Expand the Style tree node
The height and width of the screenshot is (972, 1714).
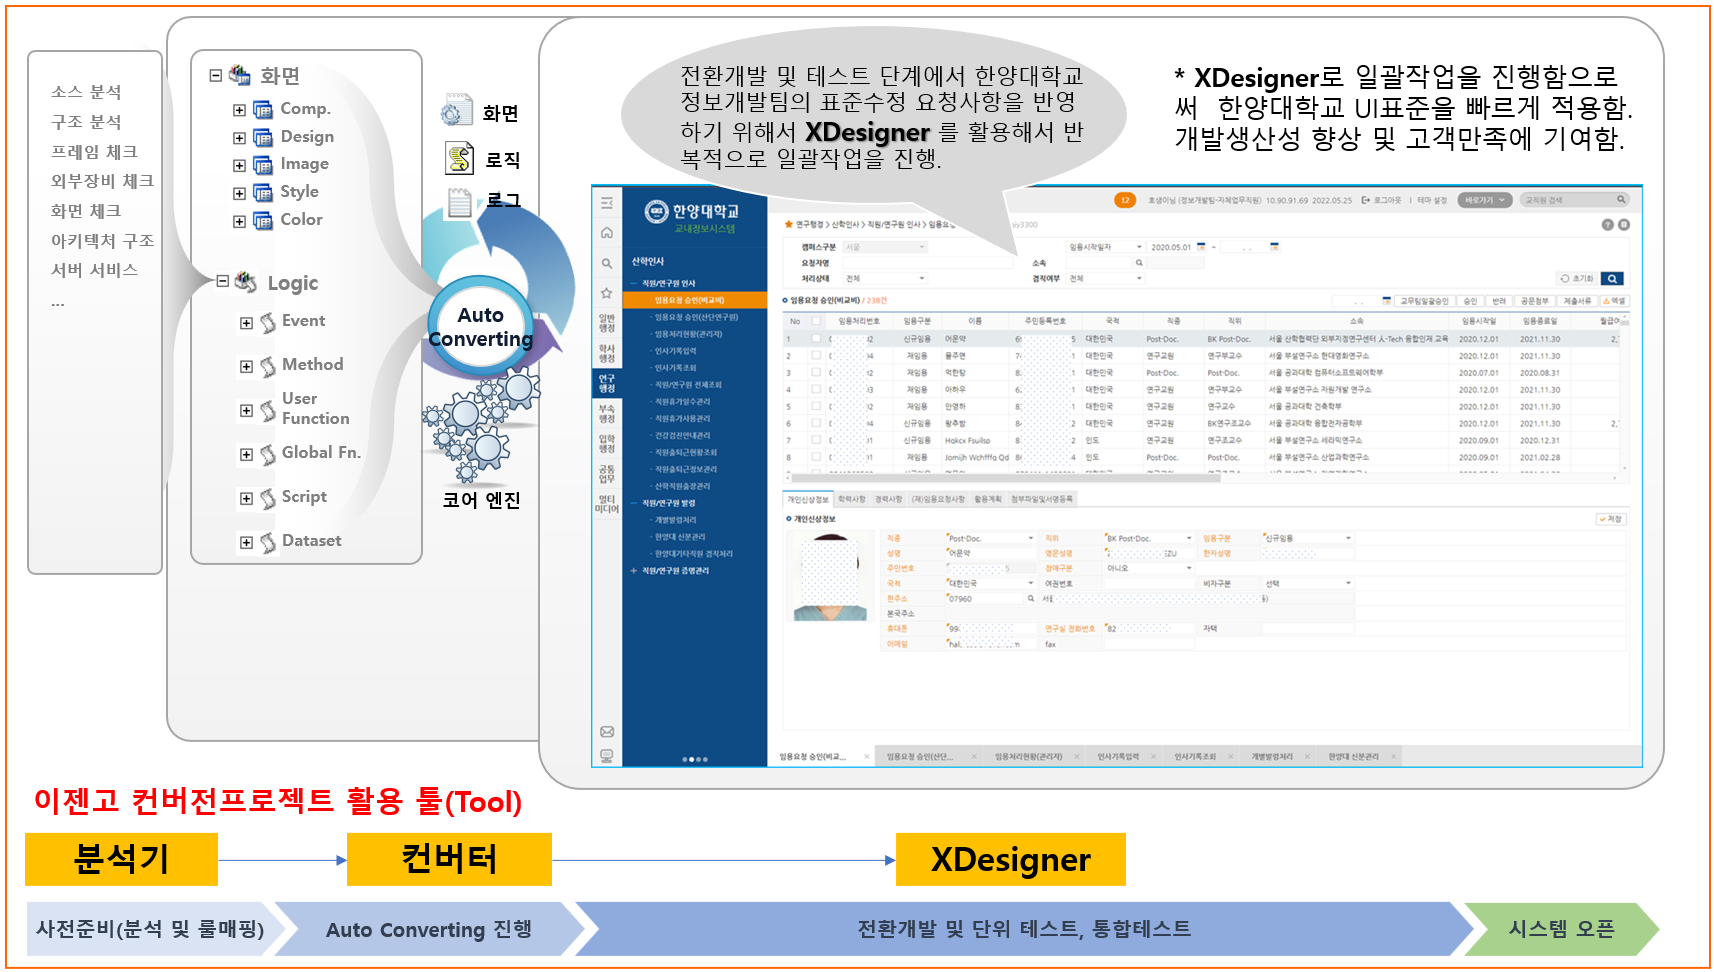click(x=239, y=194)
